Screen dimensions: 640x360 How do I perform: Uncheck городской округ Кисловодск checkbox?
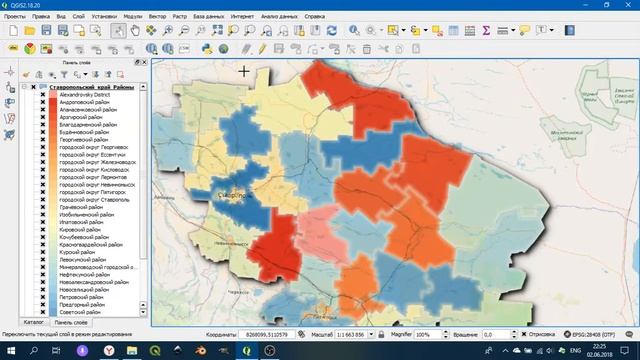coord(42,170)
